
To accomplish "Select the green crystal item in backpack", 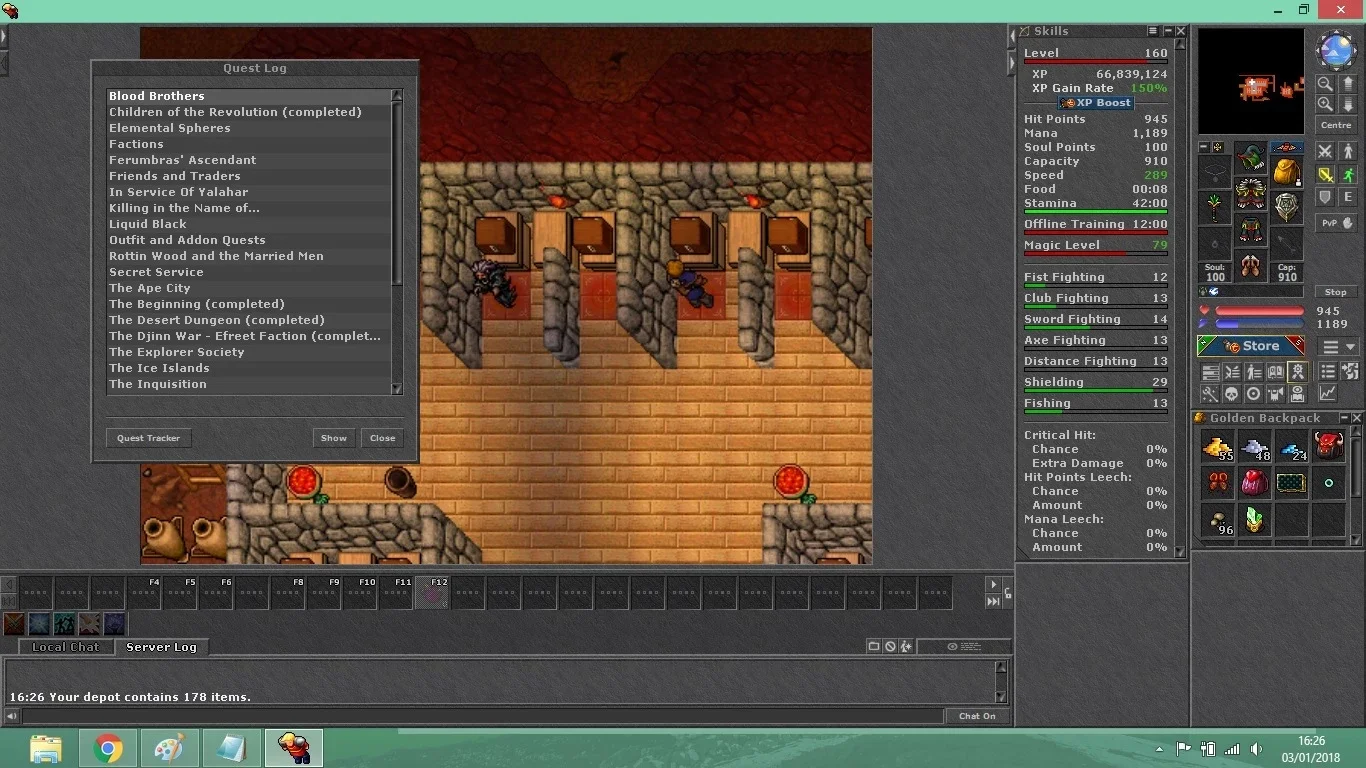I will pyautogui.click(x=1254, y=521).
